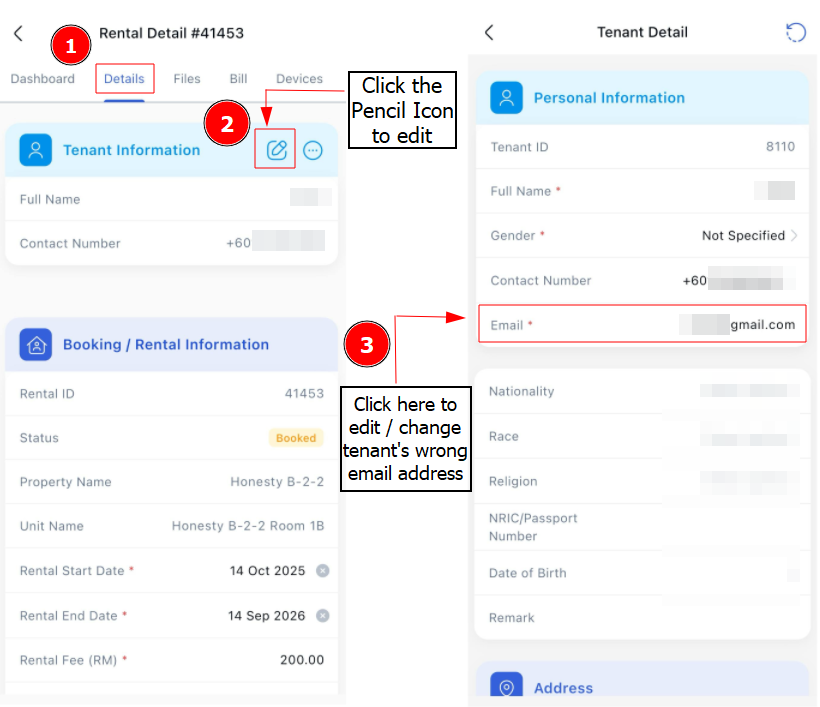Go back from Tenant Detail screen
This screenshot has height=707, width=820.
pyautogui.click(x=489, y=32)
